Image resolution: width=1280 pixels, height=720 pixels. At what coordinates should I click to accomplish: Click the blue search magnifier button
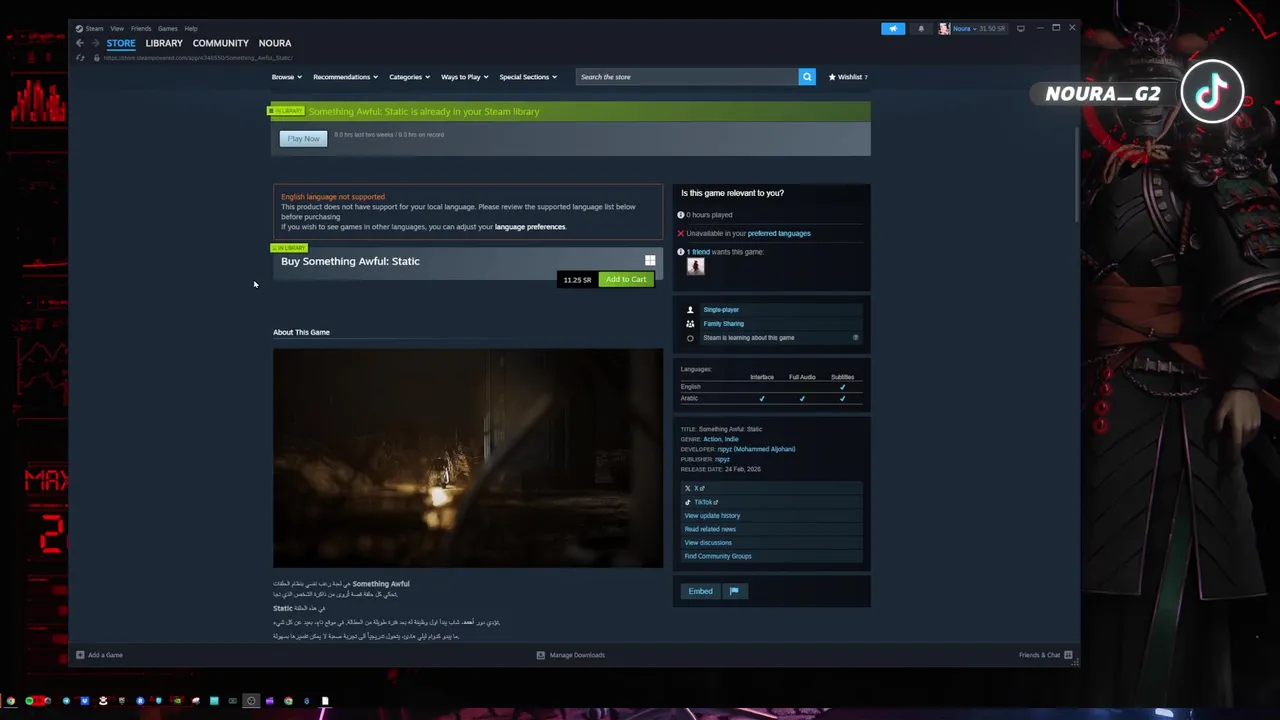(x=807, y=77)
